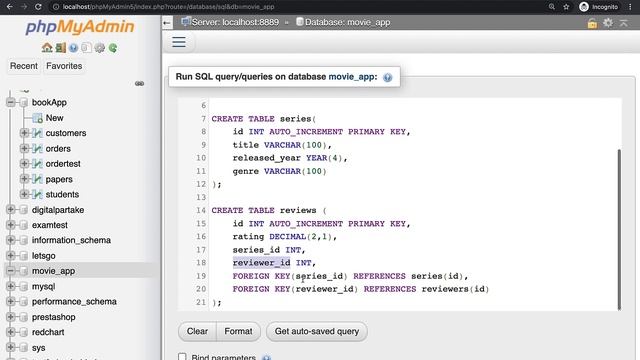Click the log out door icon
This screenshot has width=640, height=360.
pyautogui.click(x=60, y=48)
